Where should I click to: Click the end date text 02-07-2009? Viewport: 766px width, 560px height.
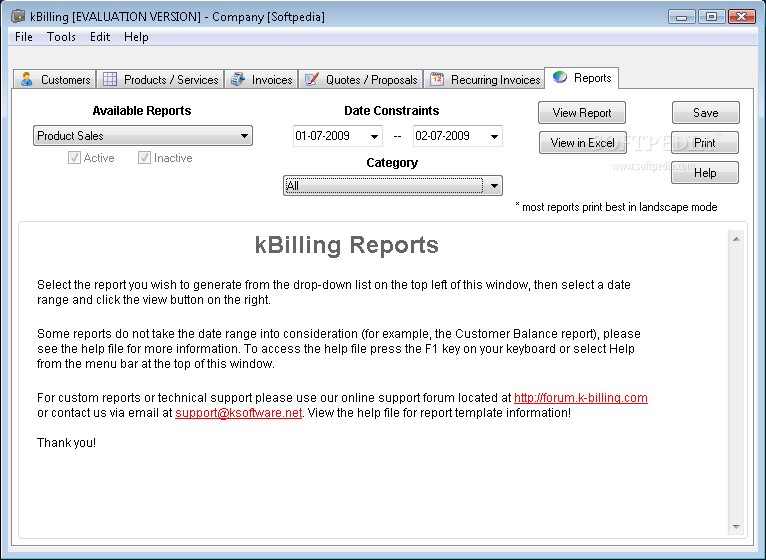click(x=443, y=136)
